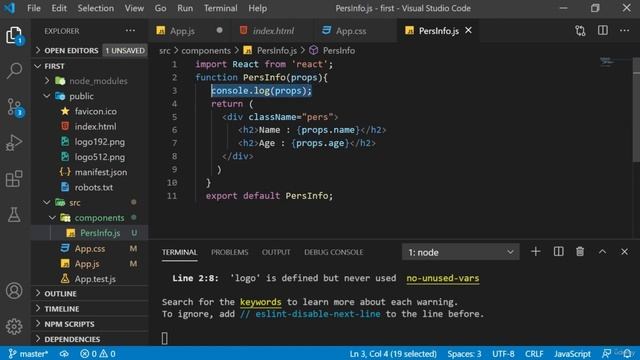Open the Run menu

click(x=185, y=8)
